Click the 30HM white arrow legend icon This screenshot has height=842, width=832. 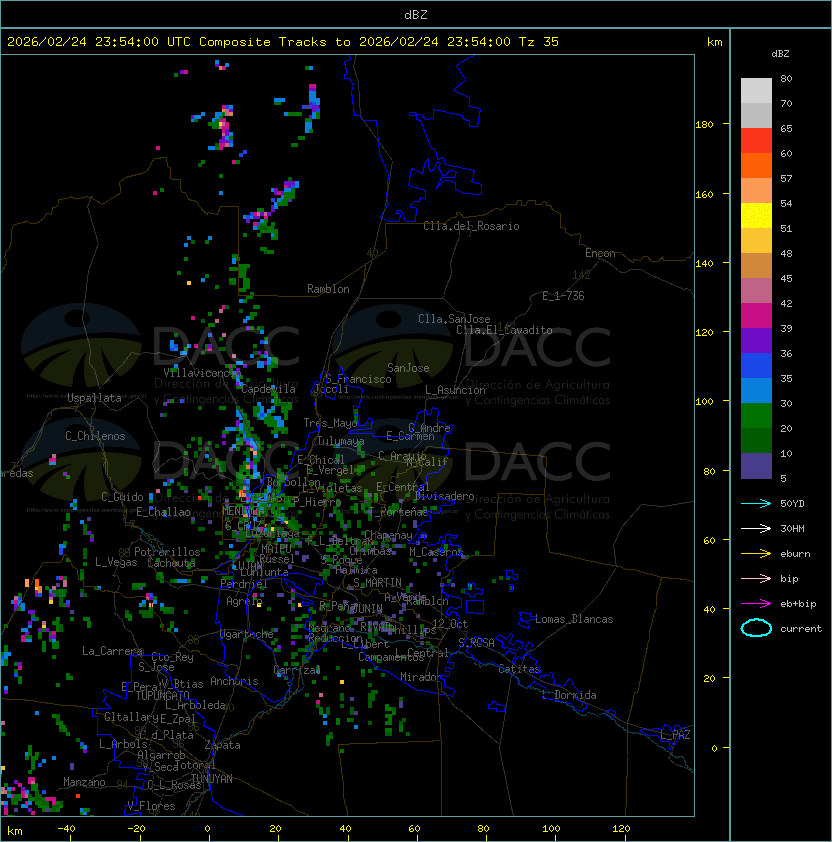point(756,528)
